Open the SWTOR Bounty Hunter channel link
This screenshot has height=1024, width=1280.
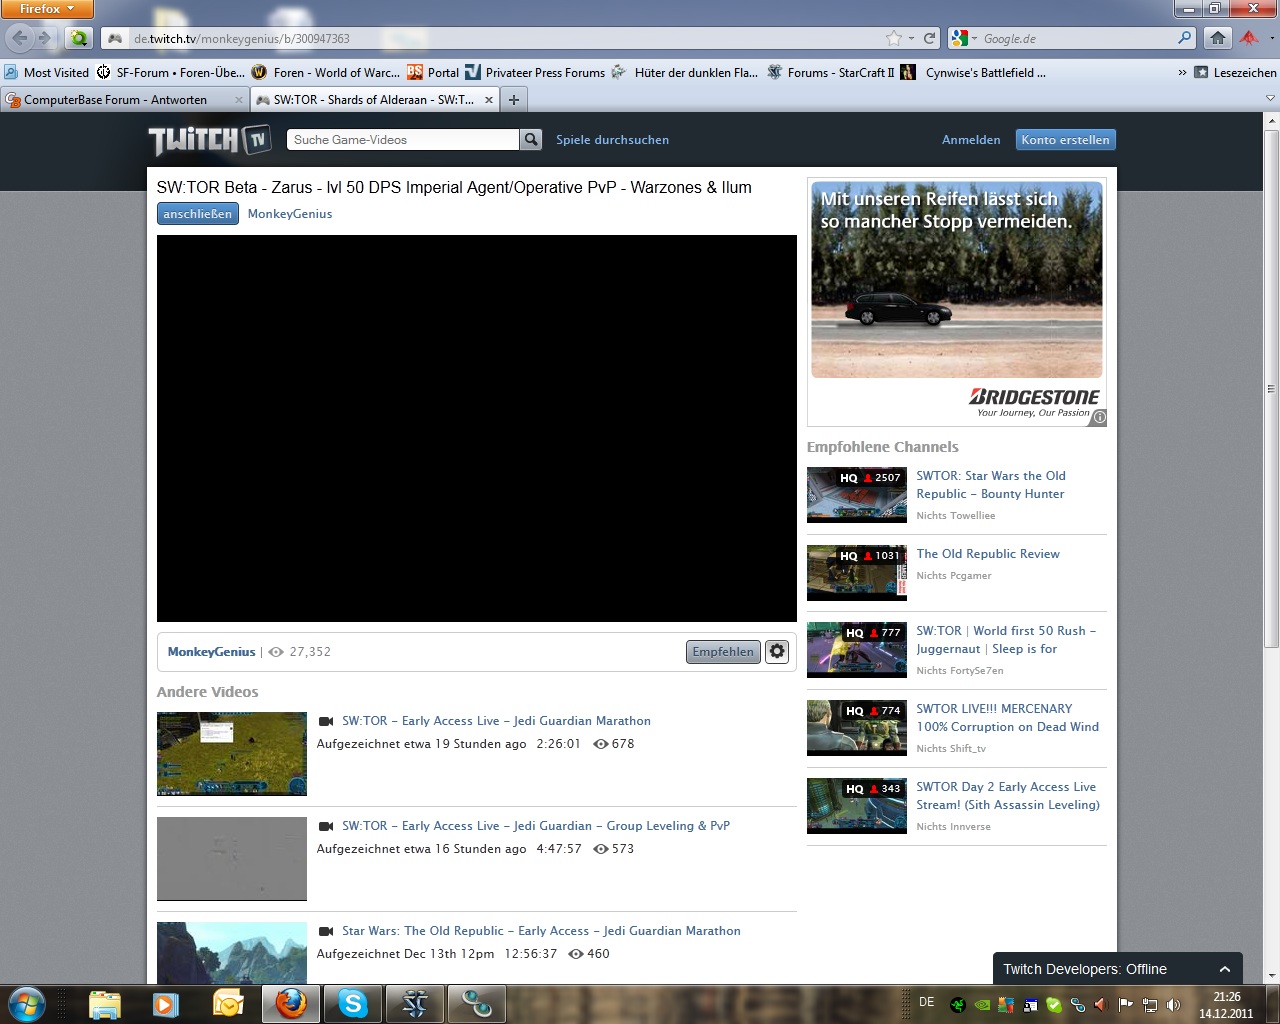coord(991,485)
